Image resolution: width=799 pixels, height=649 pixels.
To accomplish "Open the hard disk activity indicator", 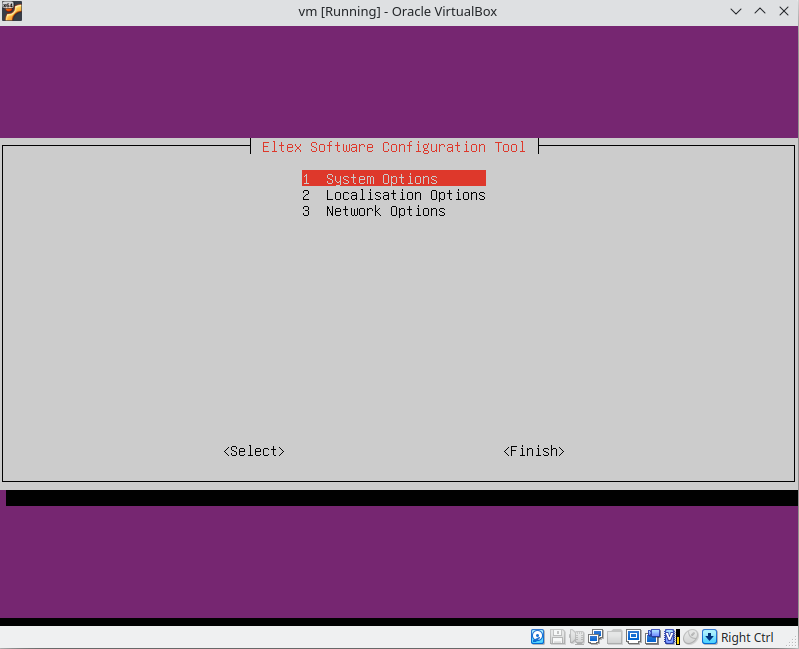I will click(538, 637).
